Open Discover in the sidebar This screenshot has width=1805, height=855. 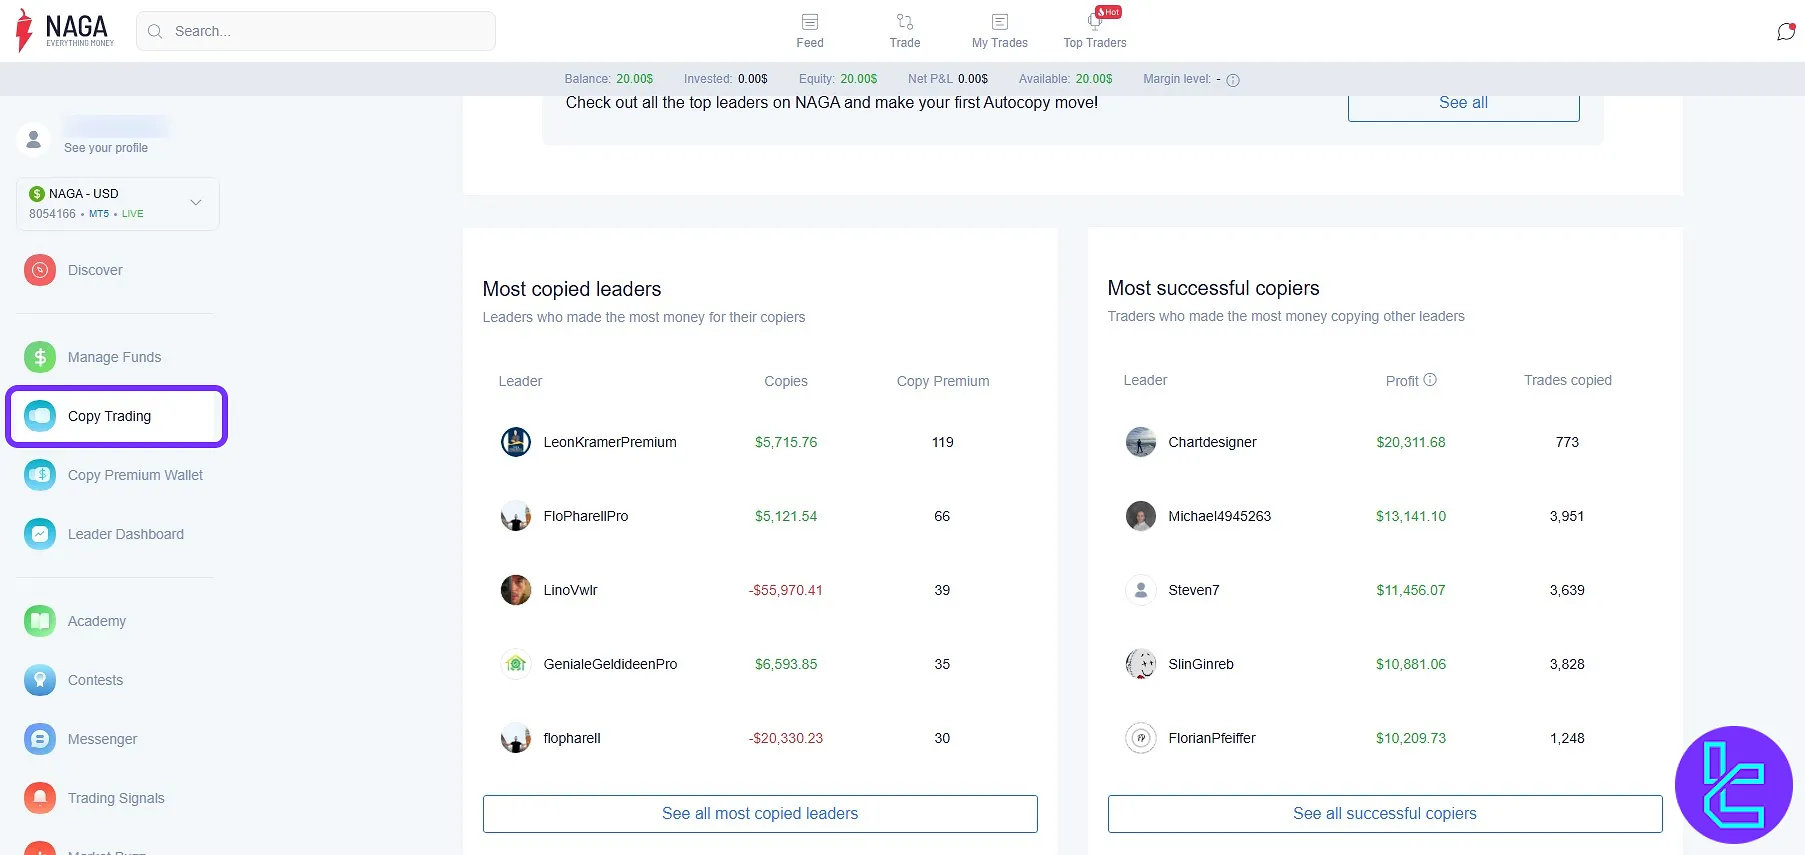pos(95,270)
